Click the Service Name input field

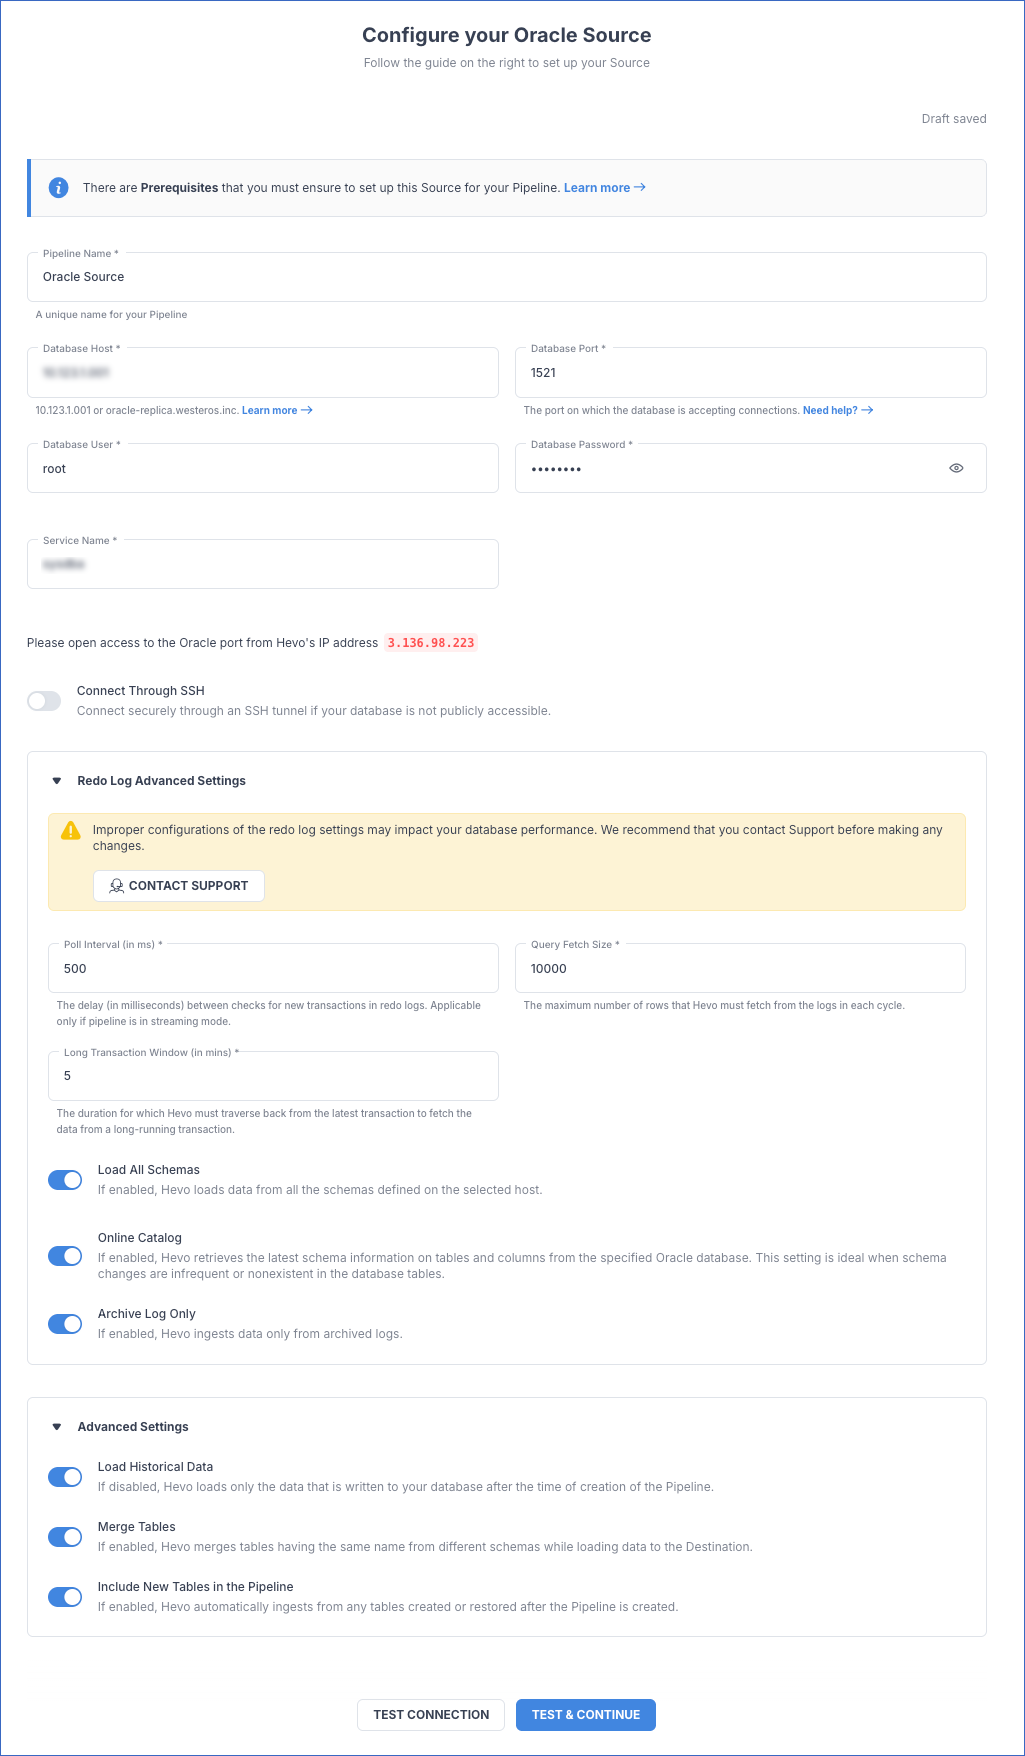pyautogui.click(x=263, y=564)
